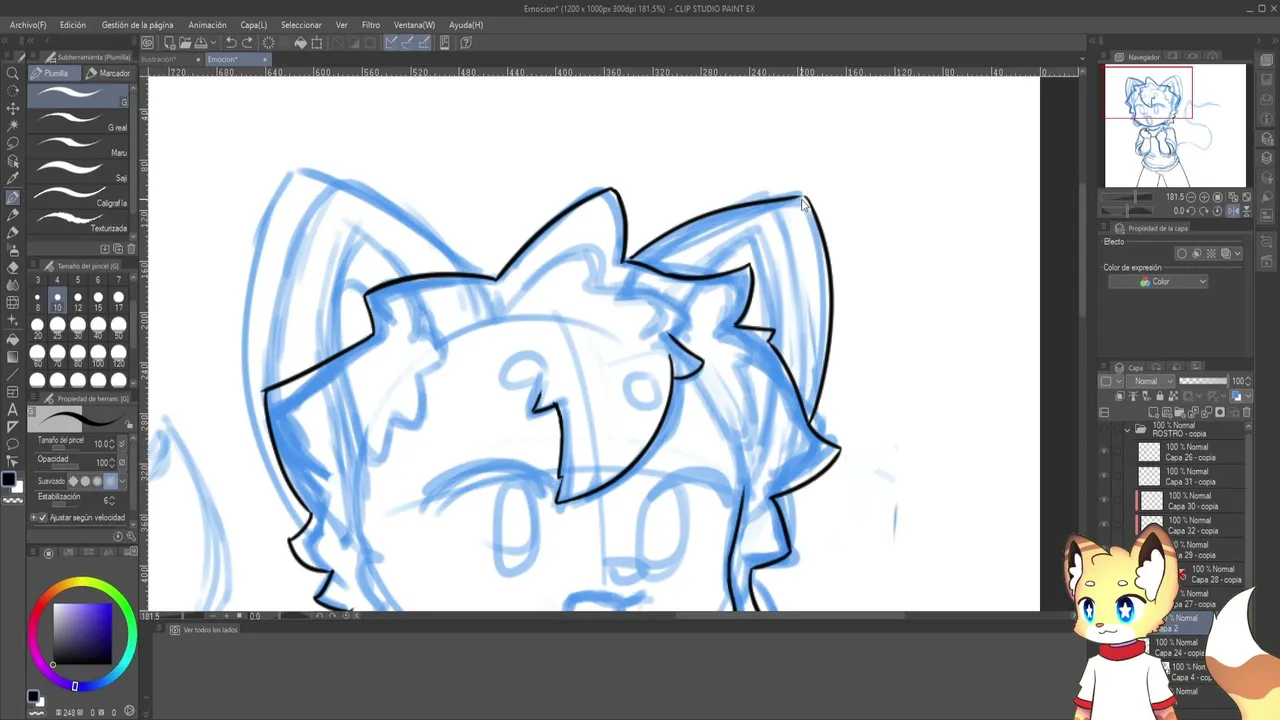Switch to the Marcador sub tool group
The image size is (1280, 720).
(x=108, y=73)
